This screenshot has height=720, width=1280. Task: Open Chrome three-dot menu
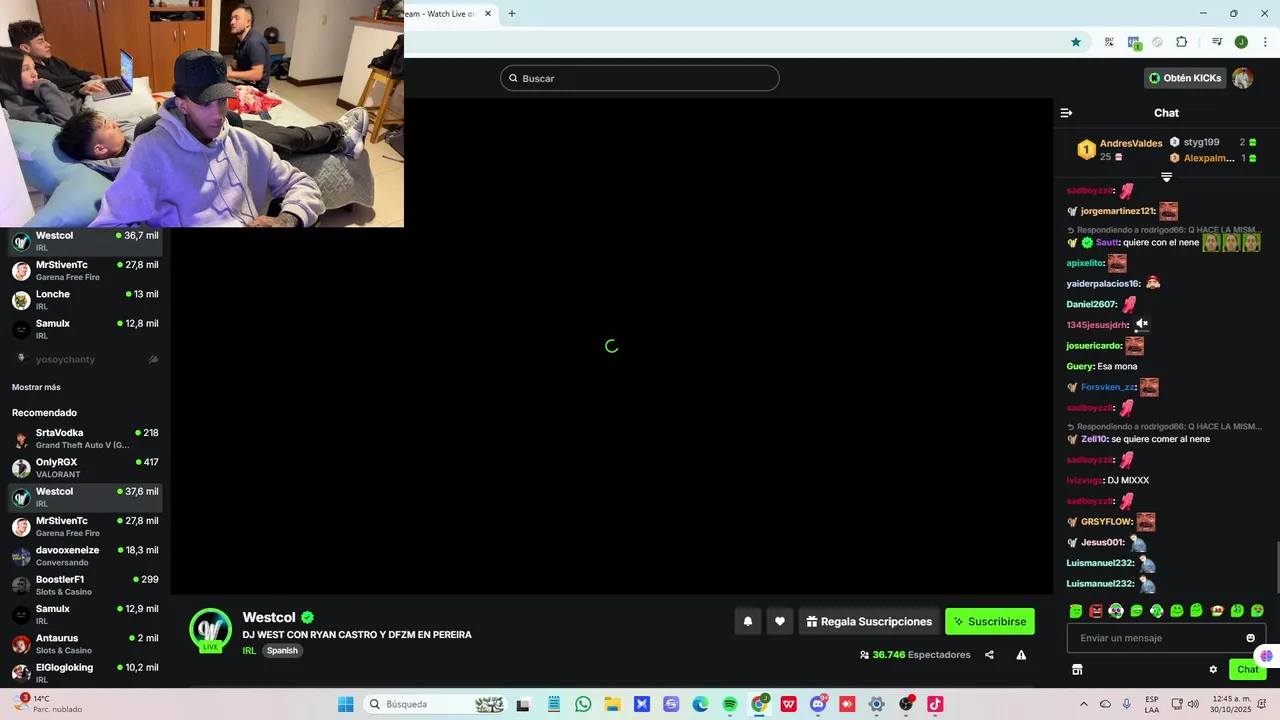coord(1265,42)
